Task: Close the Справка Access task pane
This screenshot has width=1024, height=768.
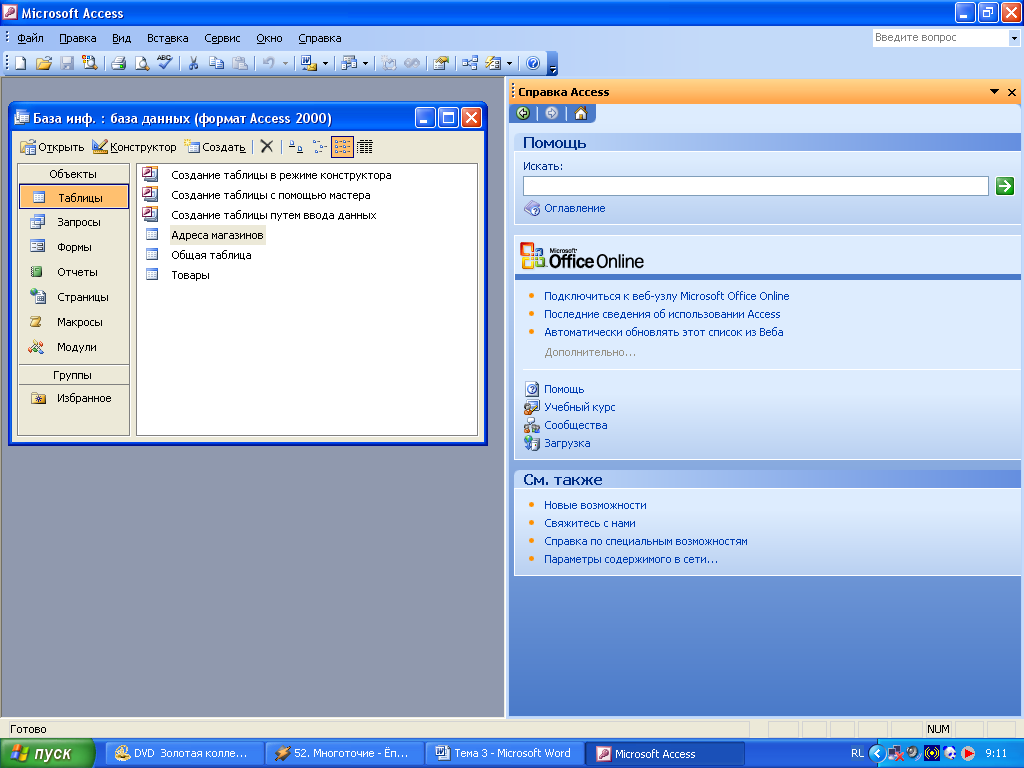Action: (1012, 92)
